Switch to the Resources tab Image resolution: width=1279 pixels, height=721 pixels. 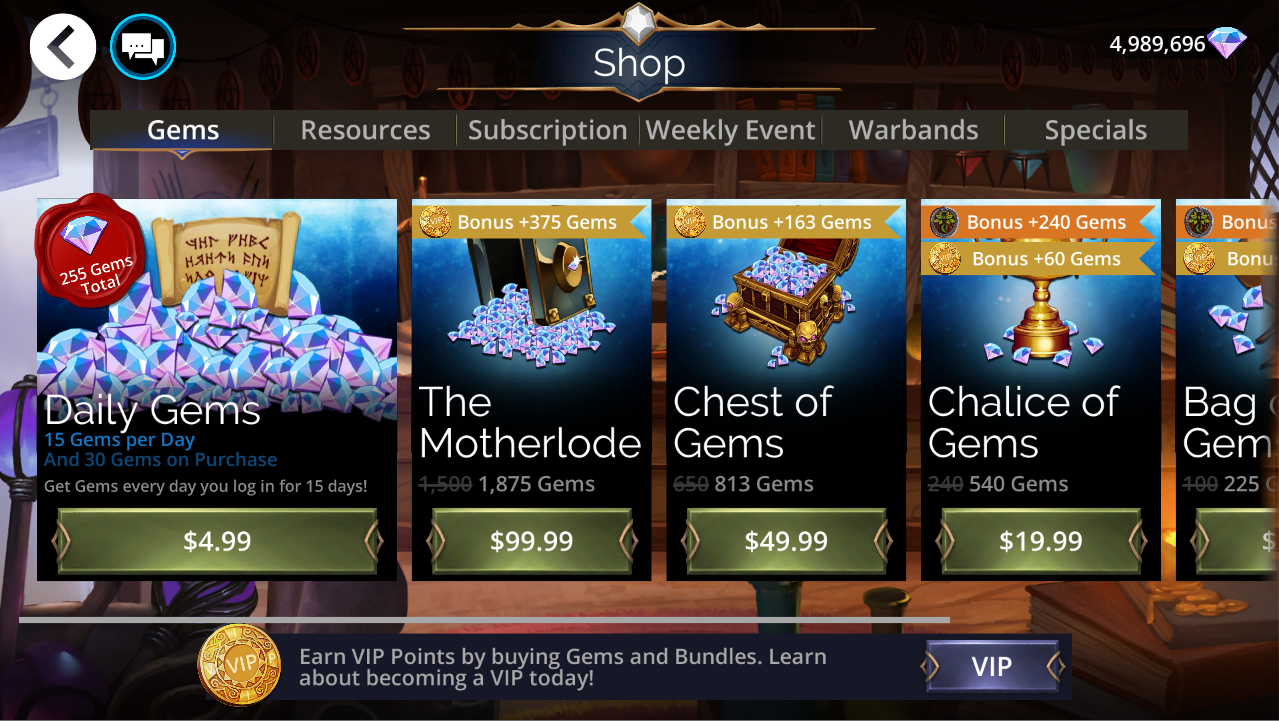click(365, 130)
